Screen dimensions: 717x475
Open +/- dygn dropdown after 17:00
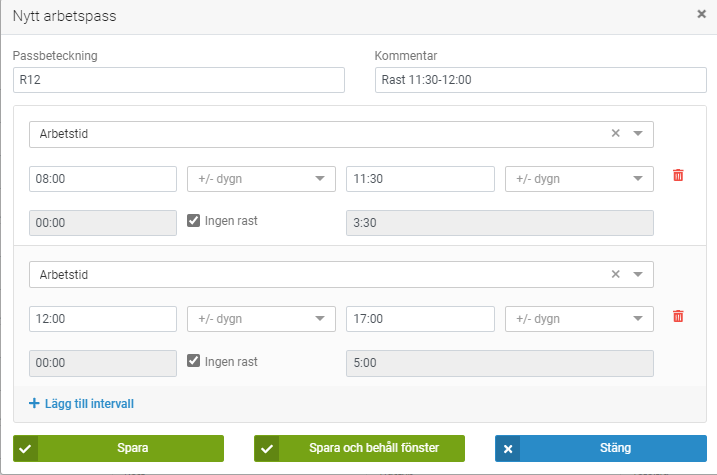579,319
